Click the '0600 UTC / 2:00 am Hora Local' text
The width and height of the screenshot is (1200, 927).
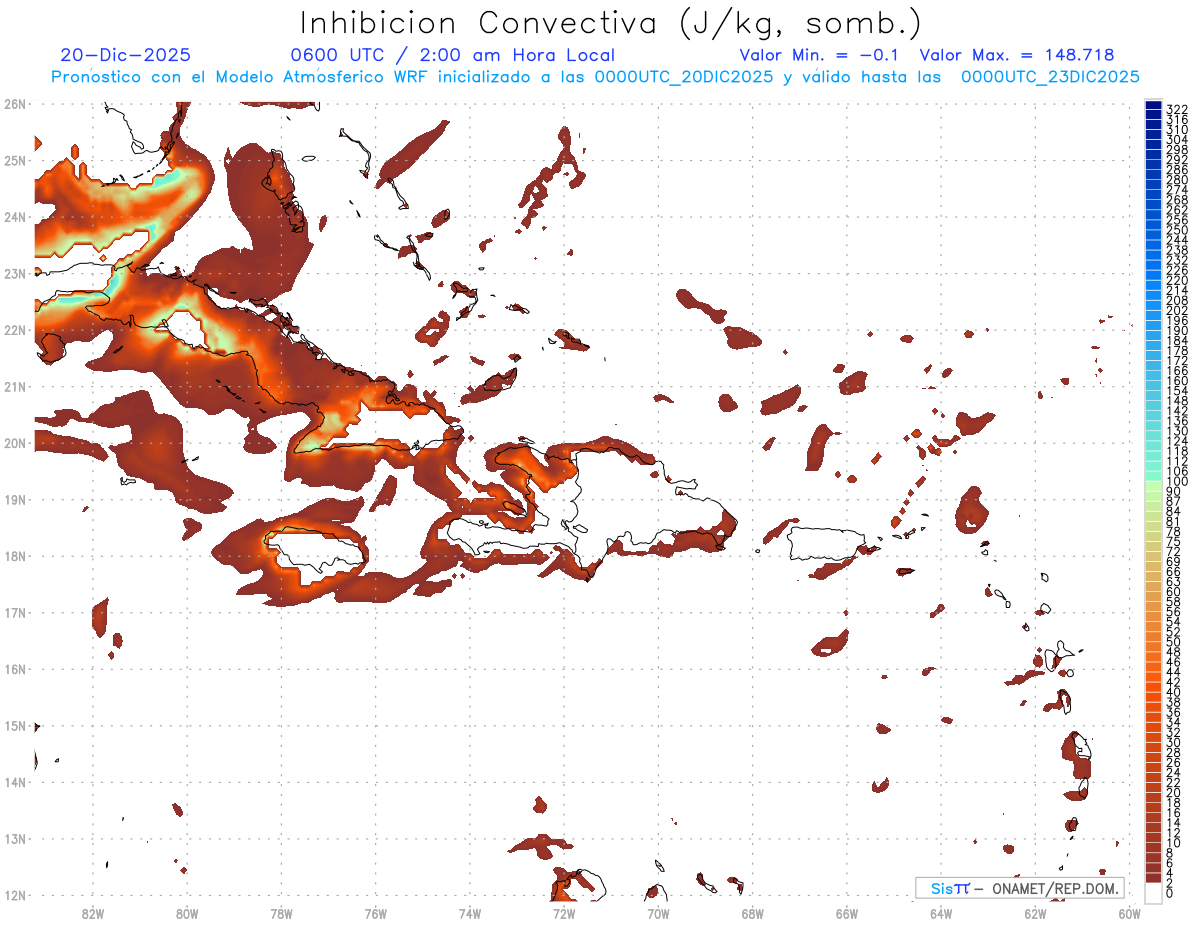tap(452, 55)
